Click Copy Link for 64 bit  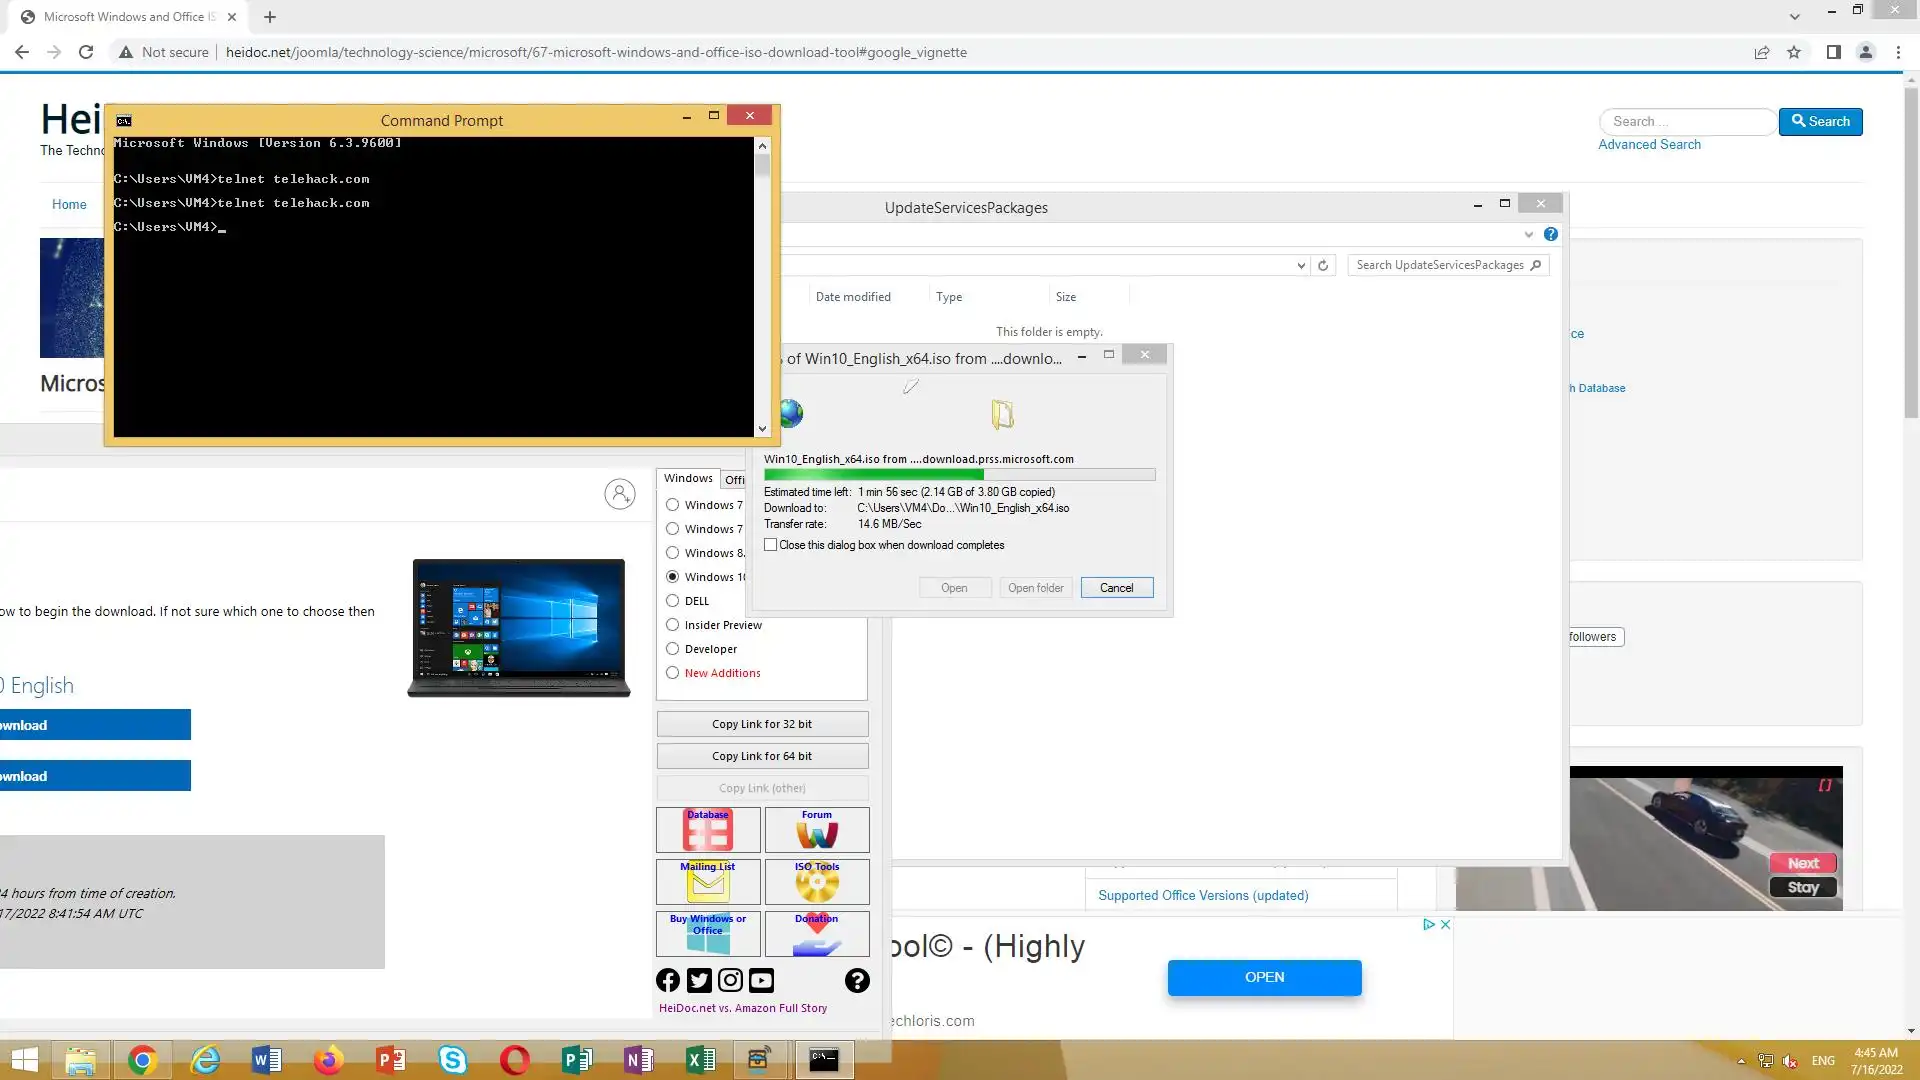pos(762,756)
